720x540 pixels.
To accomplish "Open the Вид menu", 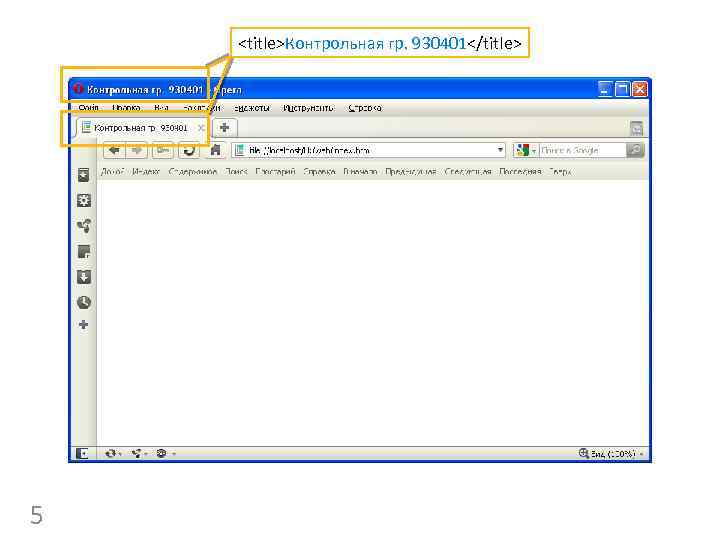I will pos(161,108).
